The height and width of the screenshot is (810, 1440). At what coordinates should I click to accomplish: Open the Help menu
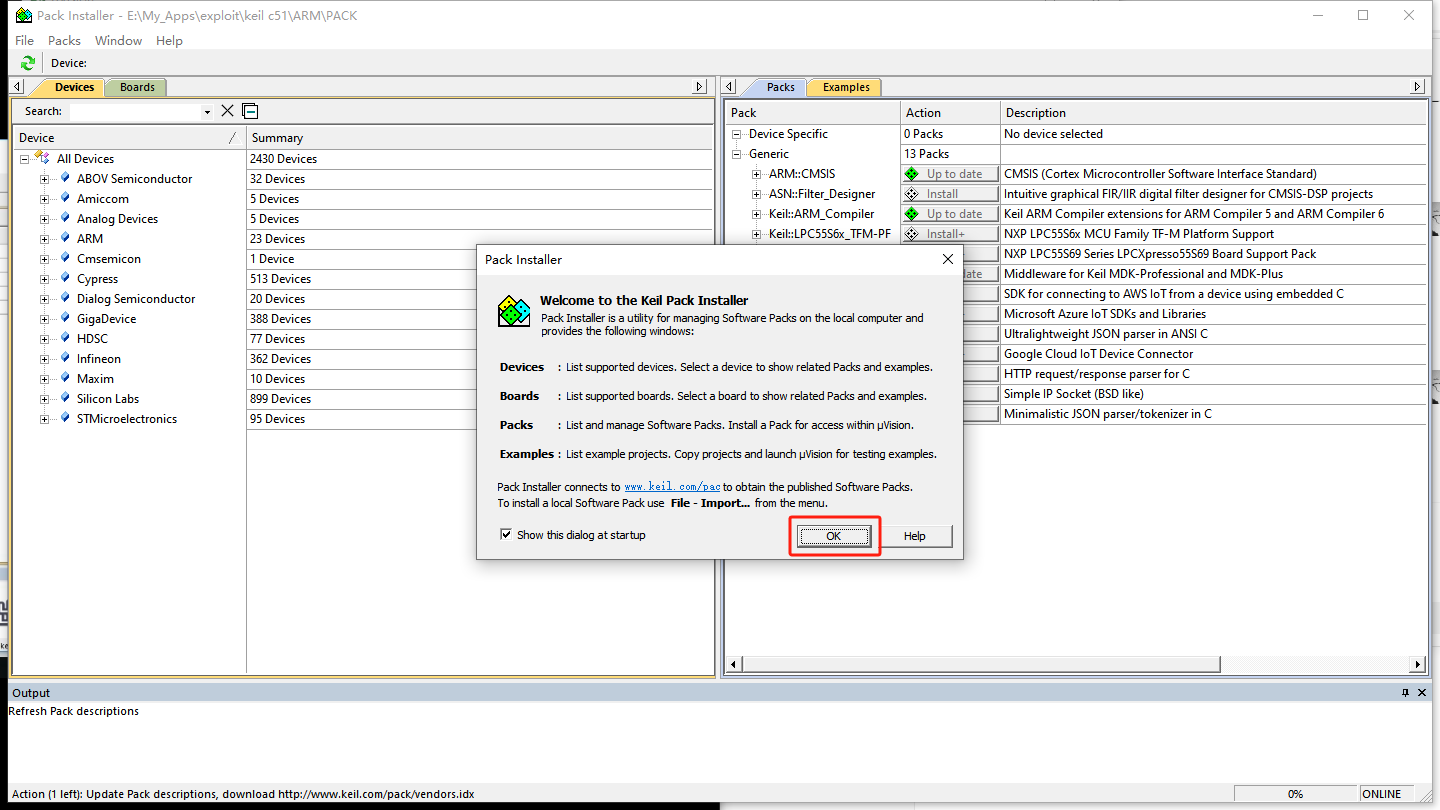[x=169, y=40]
